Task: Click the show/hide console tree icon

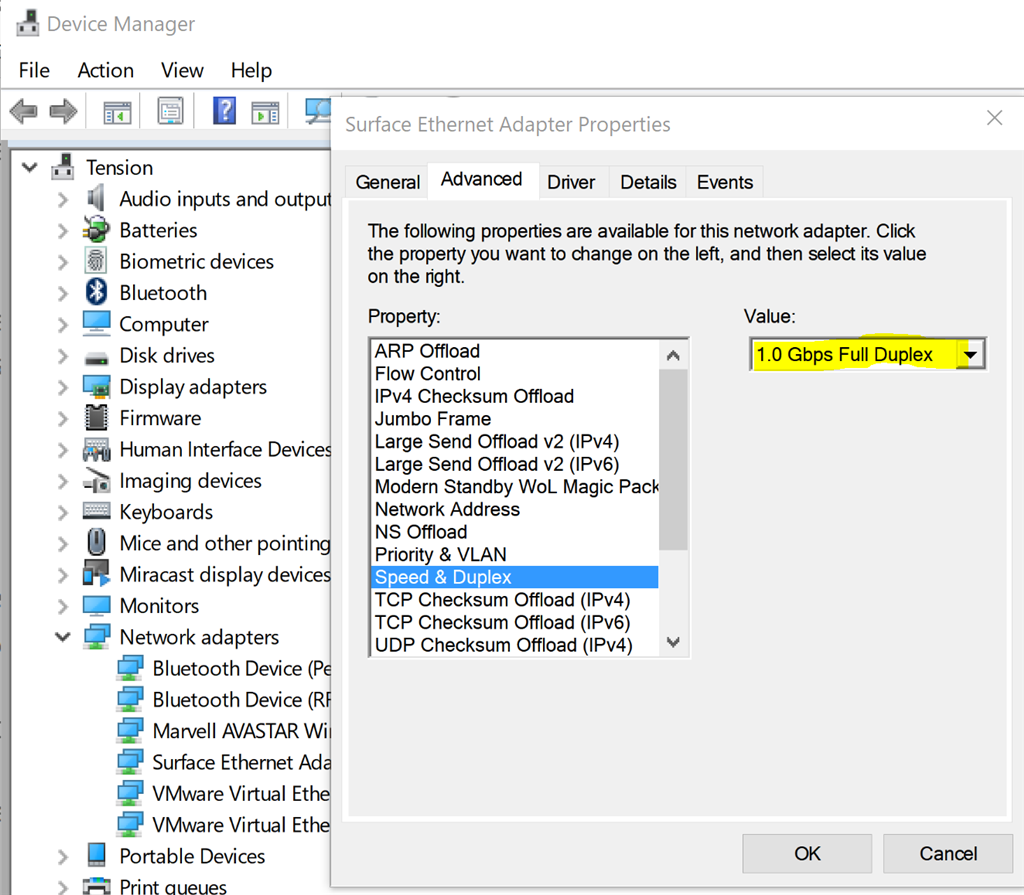Action: click(x=118, y=112)
